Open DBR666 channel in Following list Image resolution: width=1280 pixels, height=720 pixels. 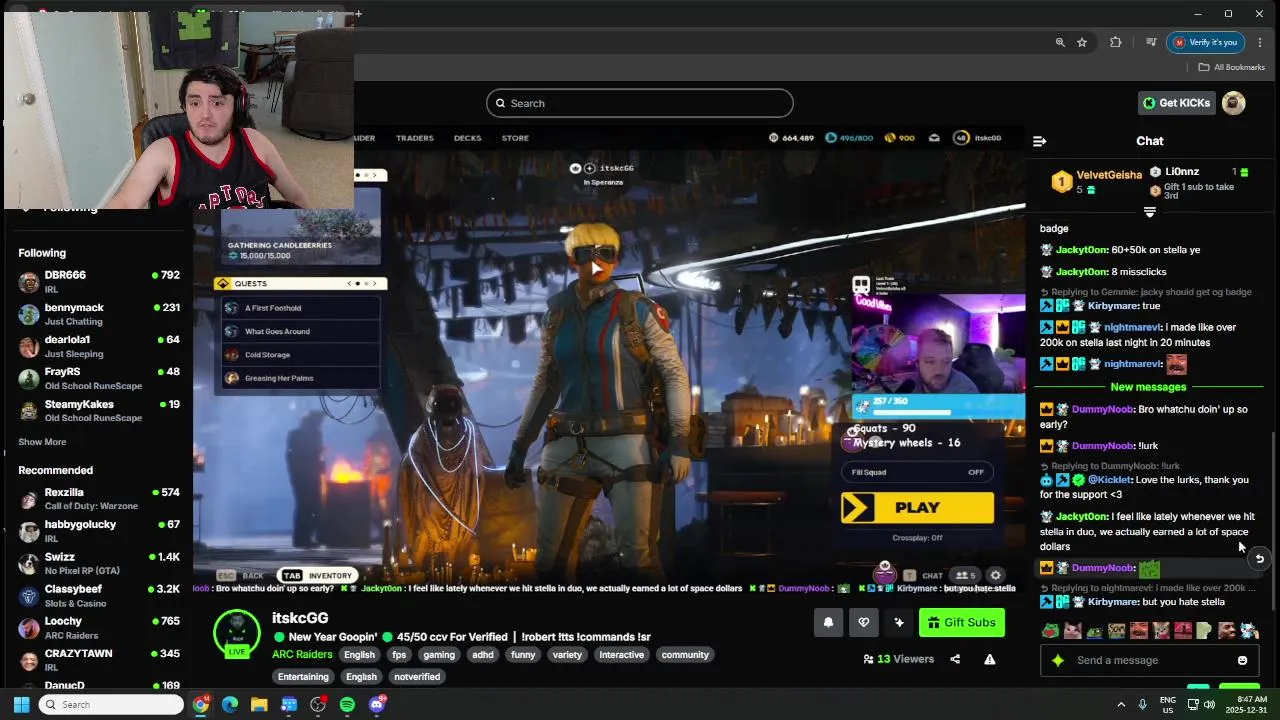98,281
